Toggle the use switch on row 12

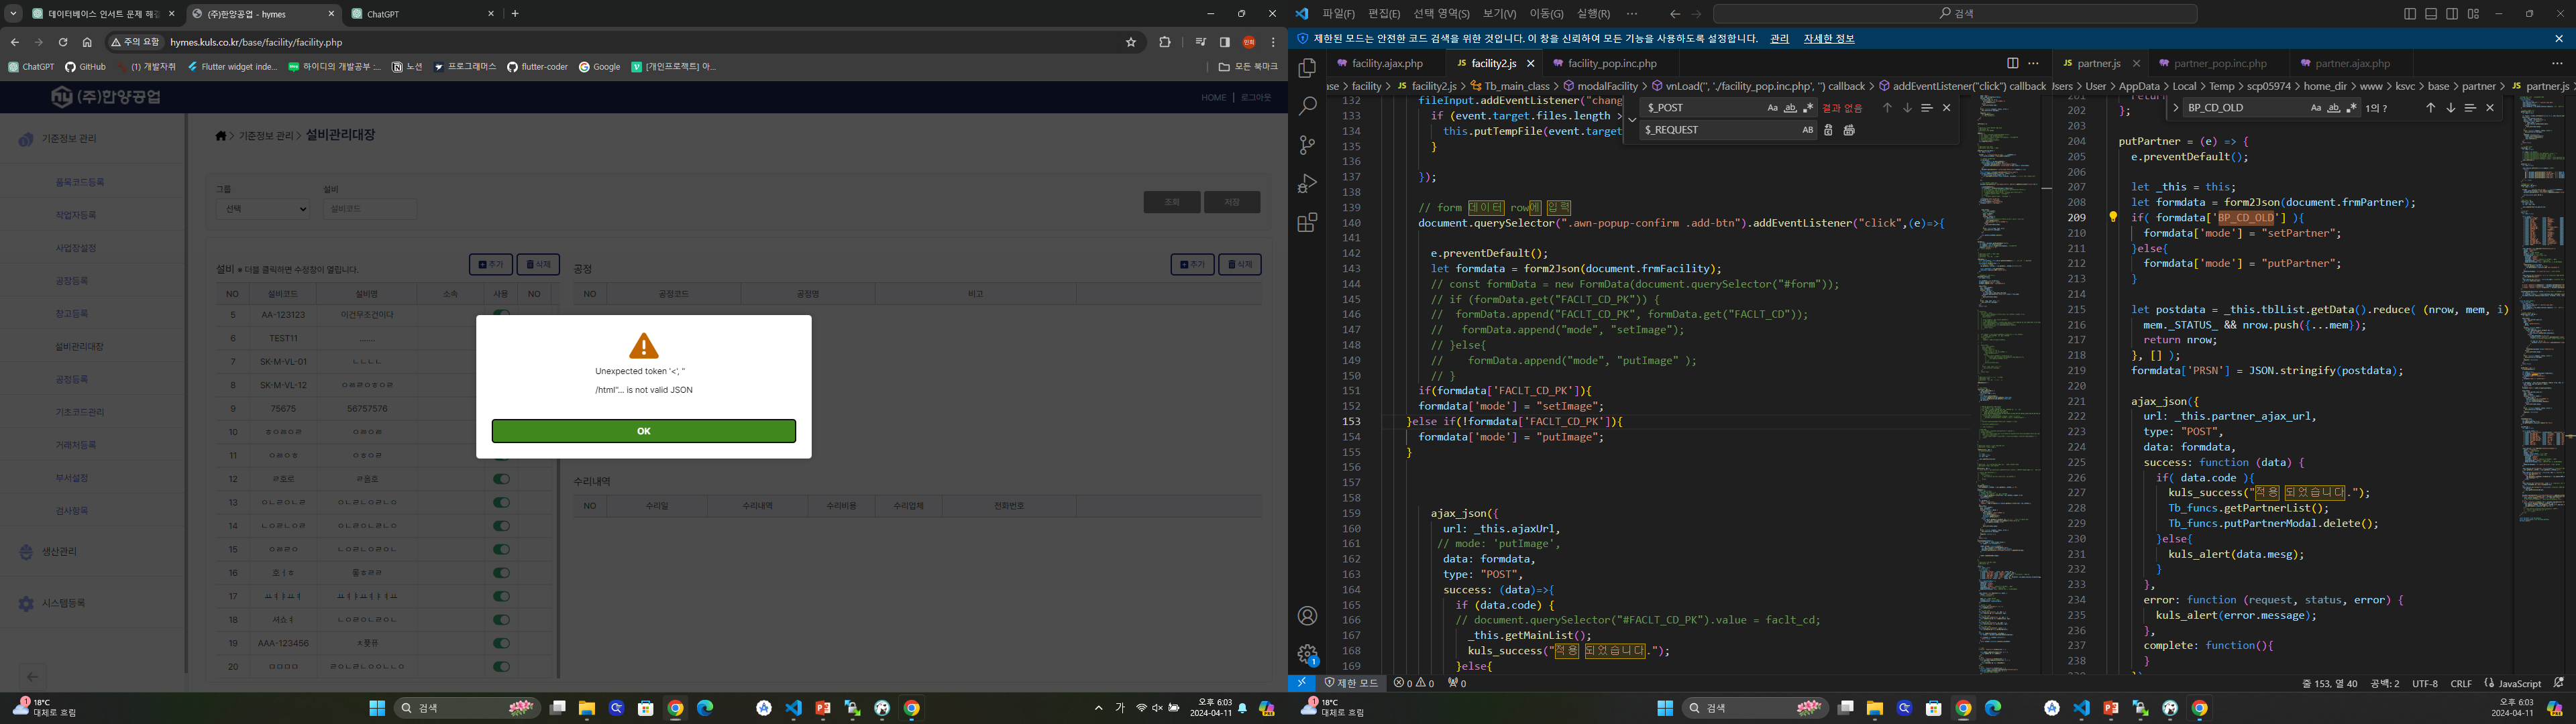point(501,479)
